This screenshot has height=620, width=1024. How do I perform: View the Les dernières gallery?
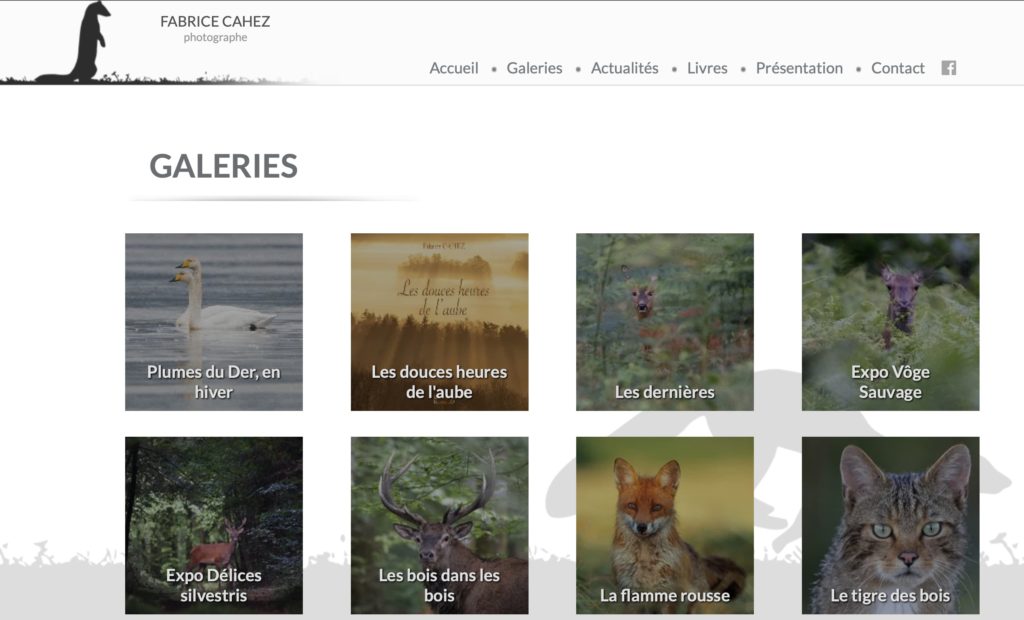pos(665,322)
